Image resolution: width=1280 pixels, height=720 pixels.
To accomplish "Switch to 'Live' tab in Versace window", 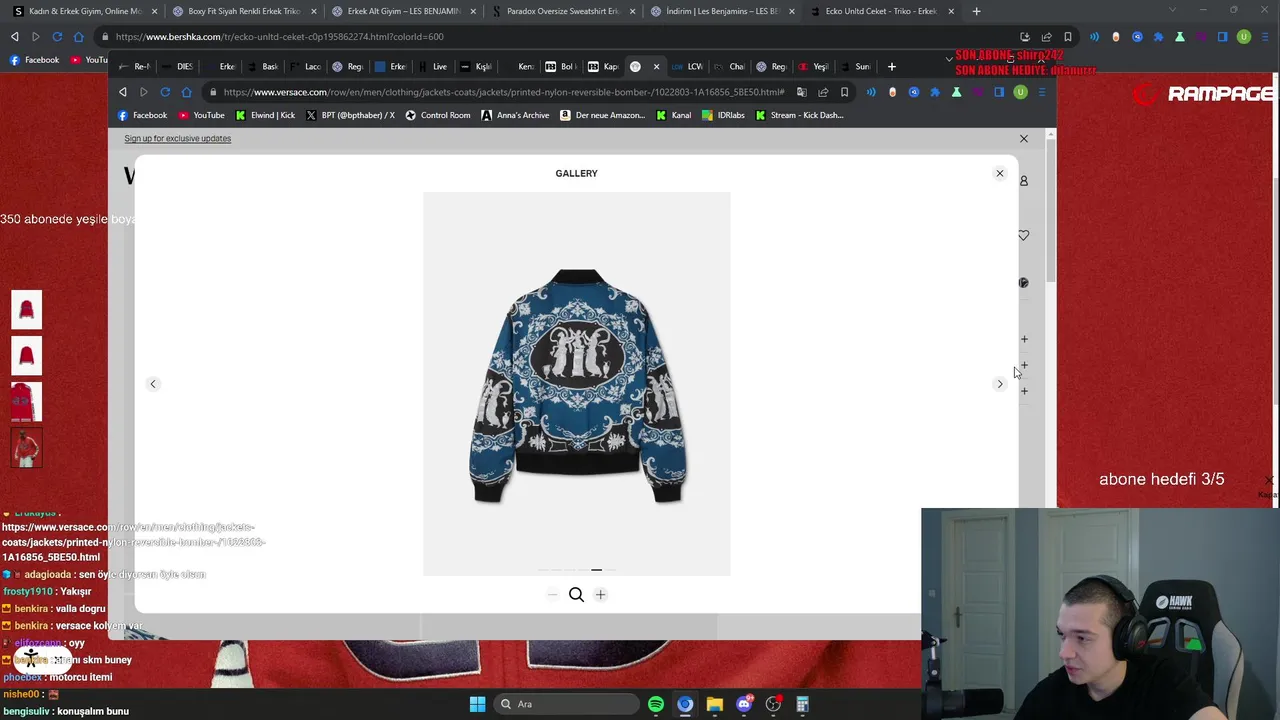I will point(433,67).
